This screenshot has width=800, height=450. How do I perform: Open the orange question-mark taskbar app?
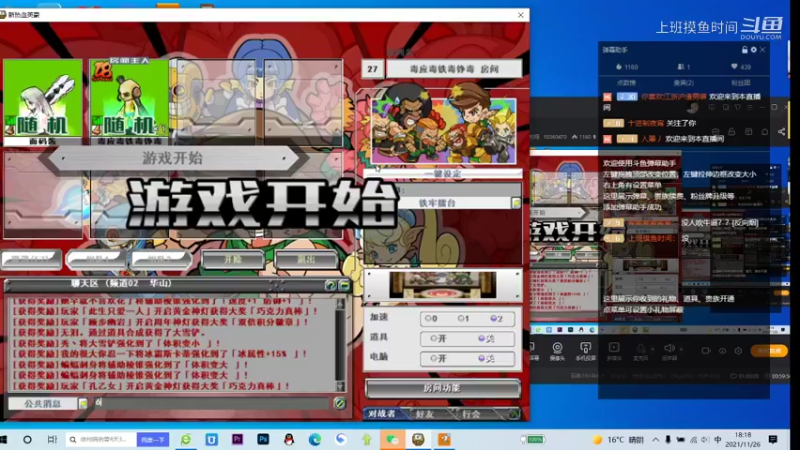point(444,439)
